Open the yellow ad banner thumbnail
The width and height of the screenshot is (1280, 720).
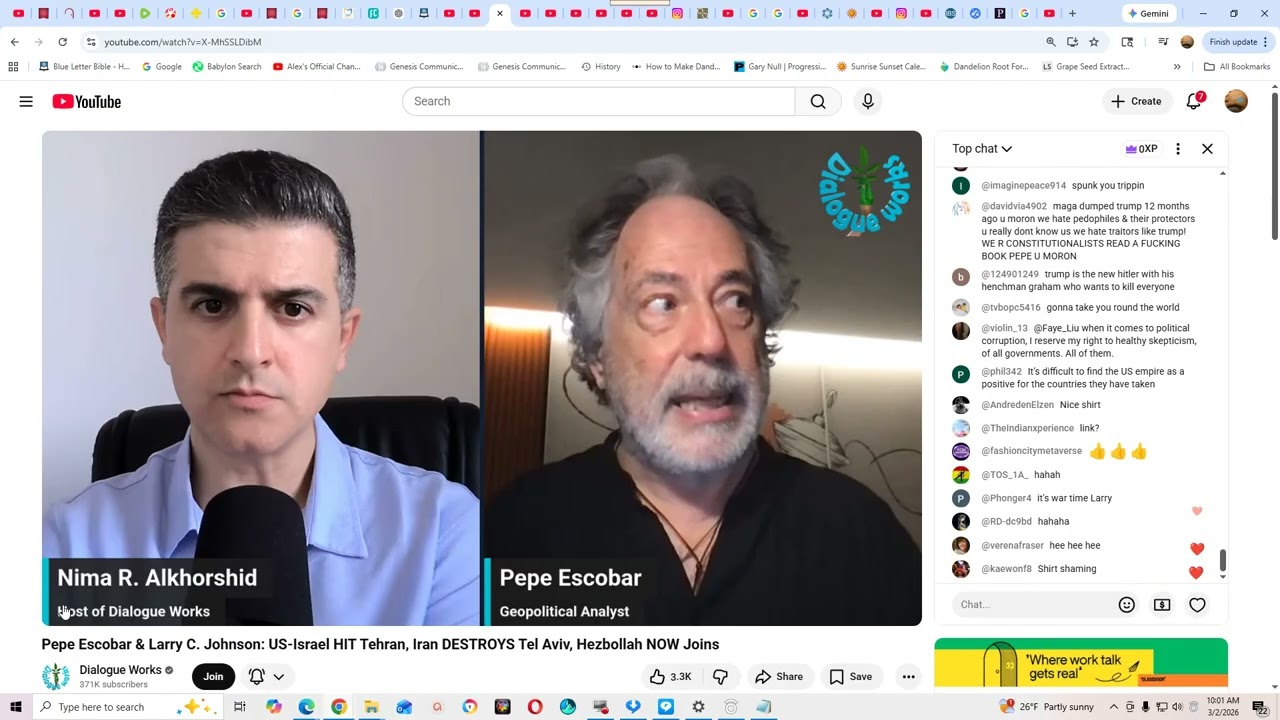point(1081,663)
